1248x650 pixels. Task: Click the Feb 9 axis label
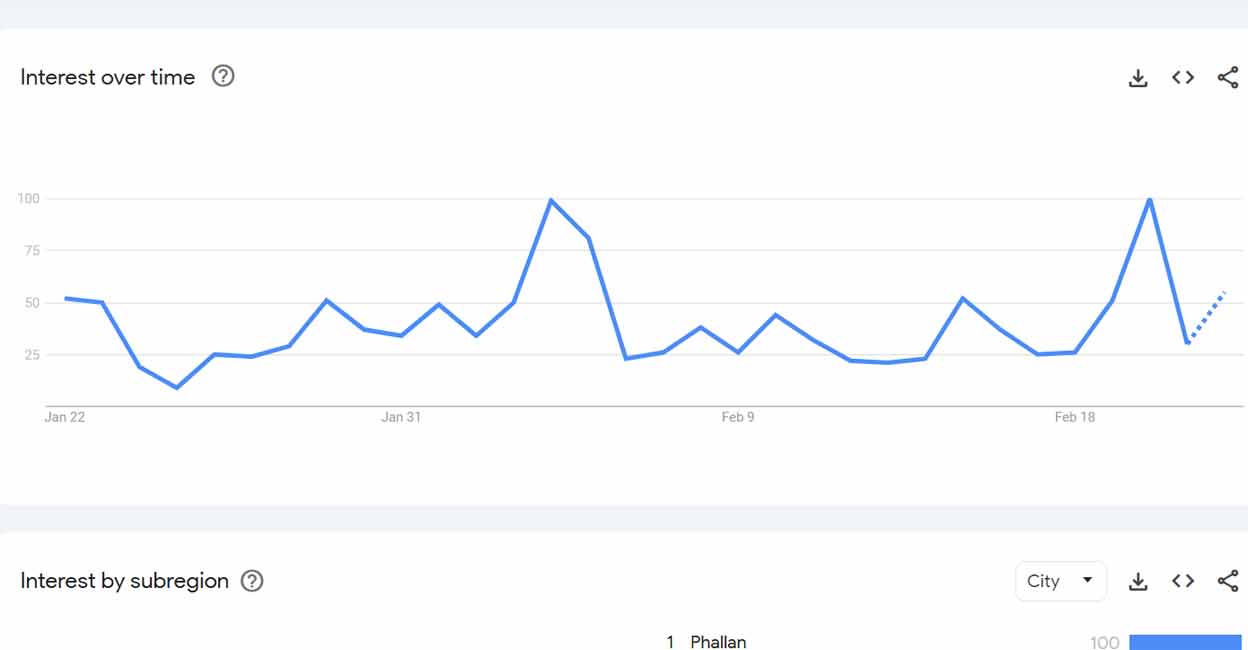pos(738,417)
